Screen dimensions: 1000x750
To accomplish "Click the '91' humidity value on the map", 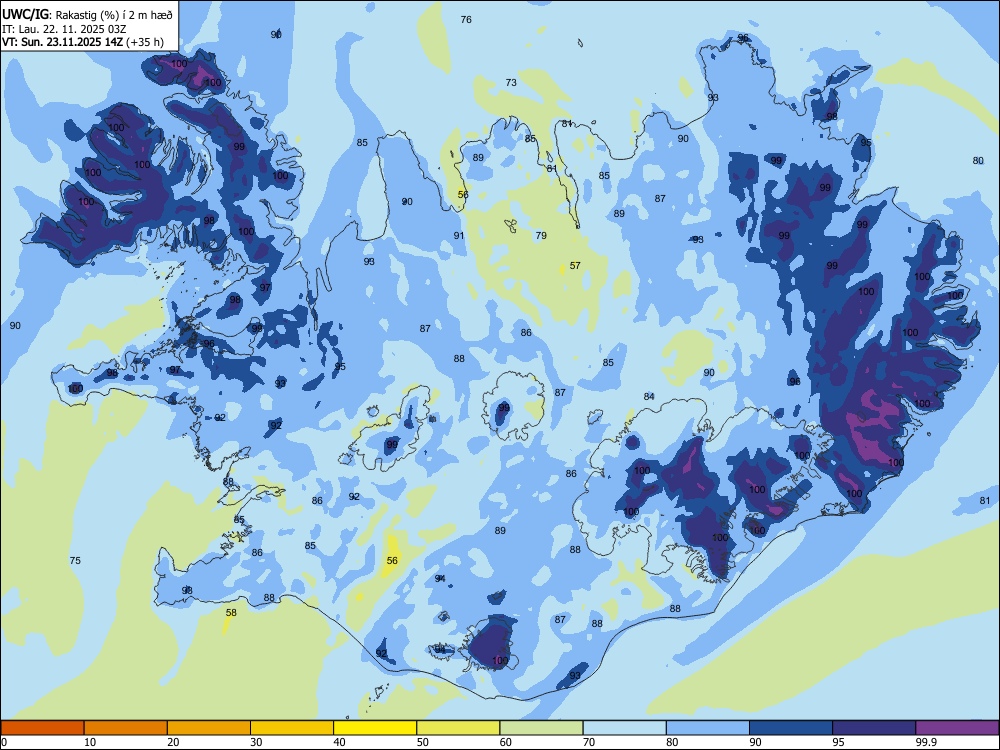I will click(459, 235).
